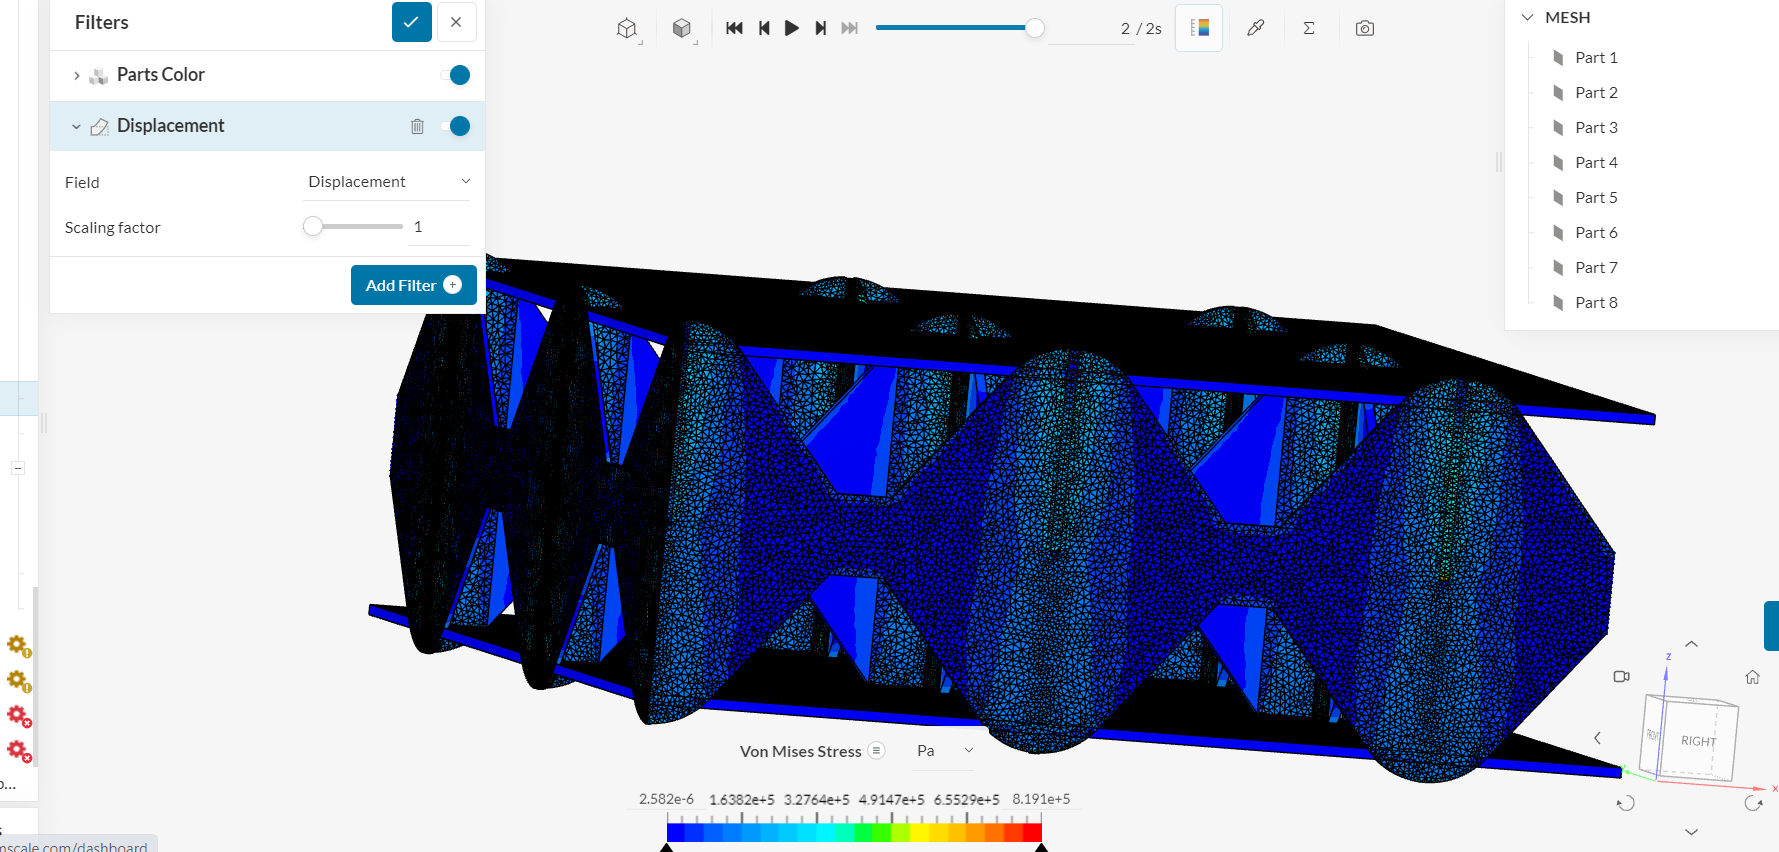Screen dimensions: 1779x852
Task: Jump to the first animation frame
Action: [x=734, y=28]
